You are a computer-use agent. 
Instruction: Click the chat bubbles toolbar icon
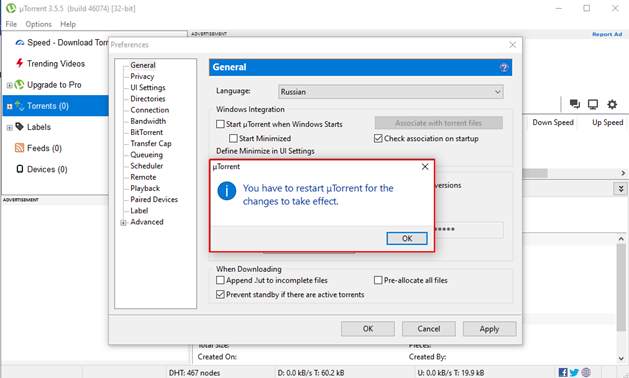(x=574, y=104)
